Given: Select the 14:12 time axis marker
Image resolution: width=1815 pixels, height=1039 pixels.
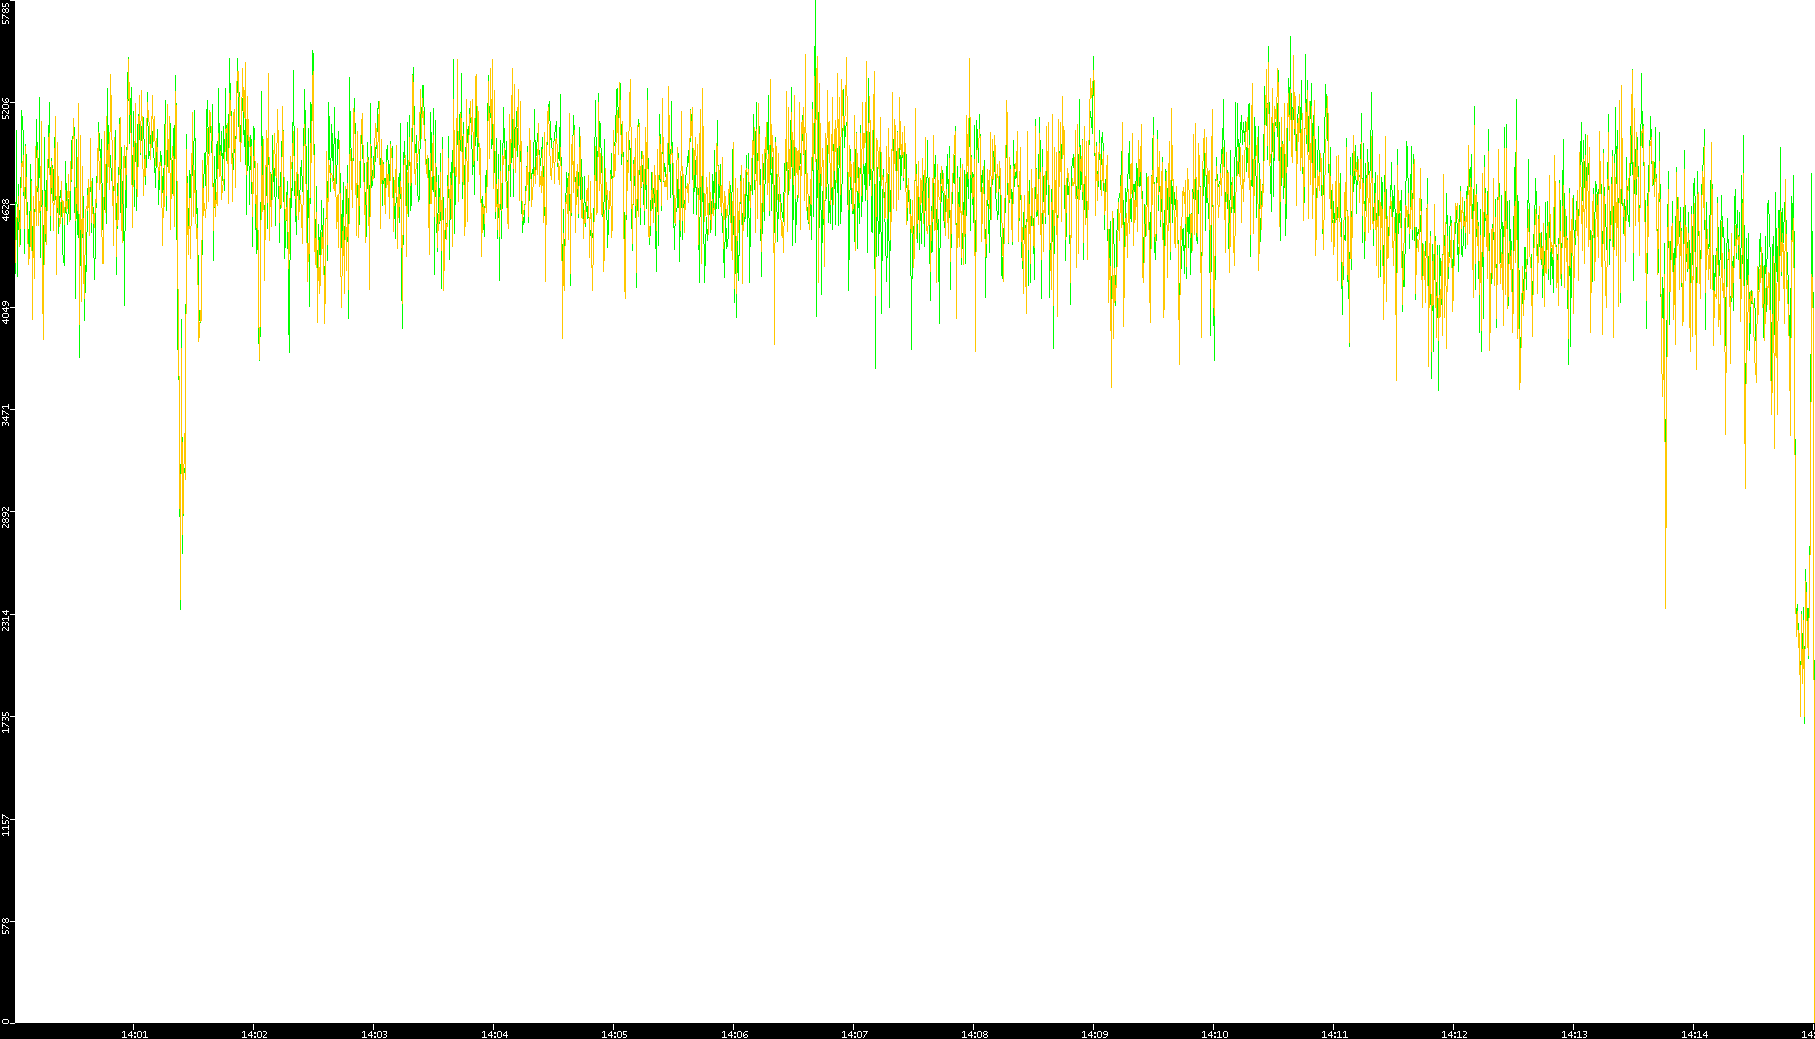Looking at the screenshot, I should click(x=1454, y=1033).
